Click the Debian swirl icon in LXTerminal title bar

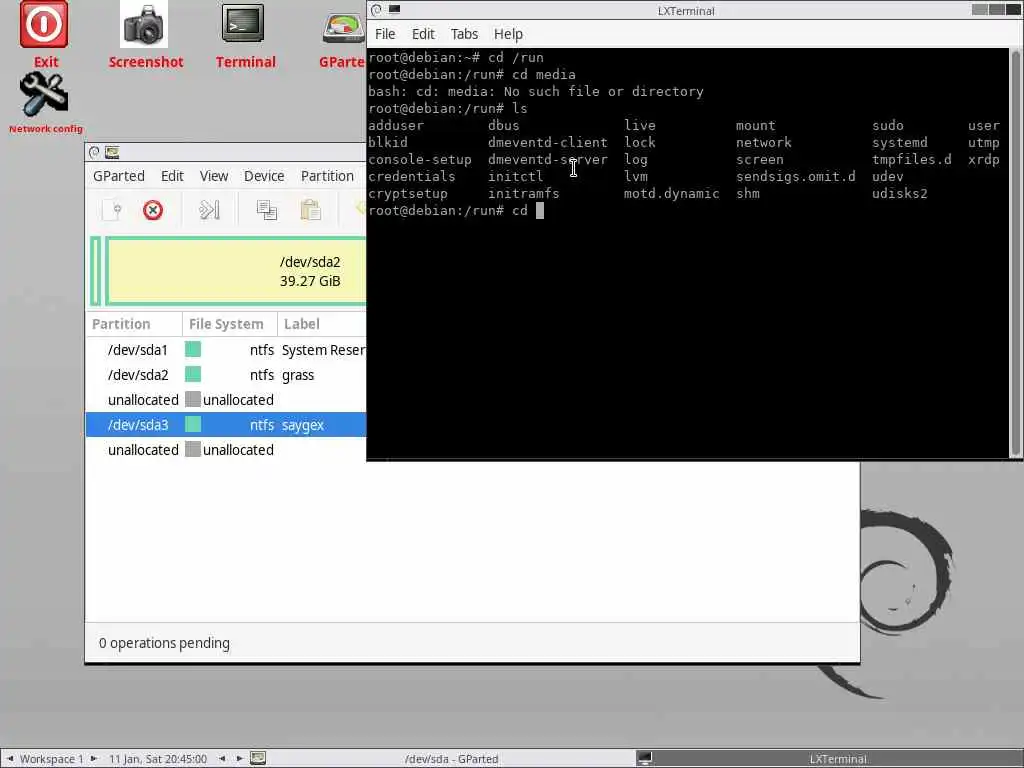tap(376, 10)
